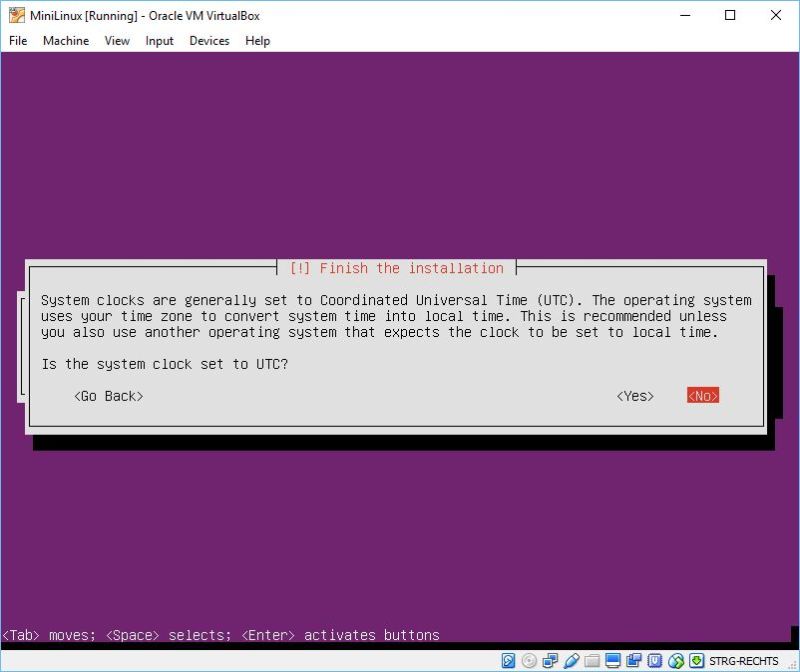Toggle mouse pointer integration status icon
The image size is (800, 672).
pyautogui.click(x=676, y=661)
